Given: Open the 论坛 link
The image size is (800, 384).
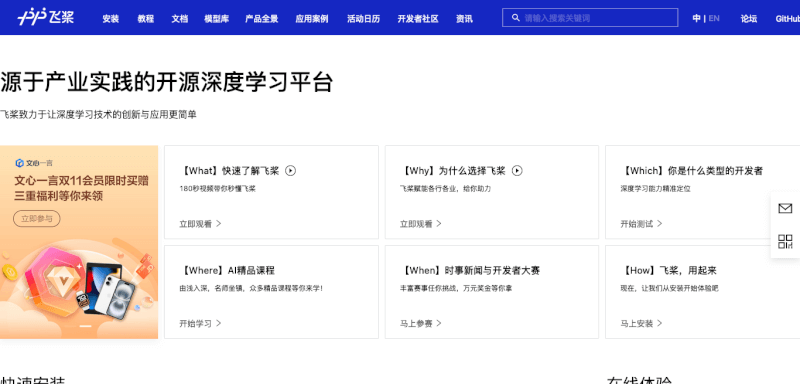Looking at the screenshot, I should click(748, 19).
